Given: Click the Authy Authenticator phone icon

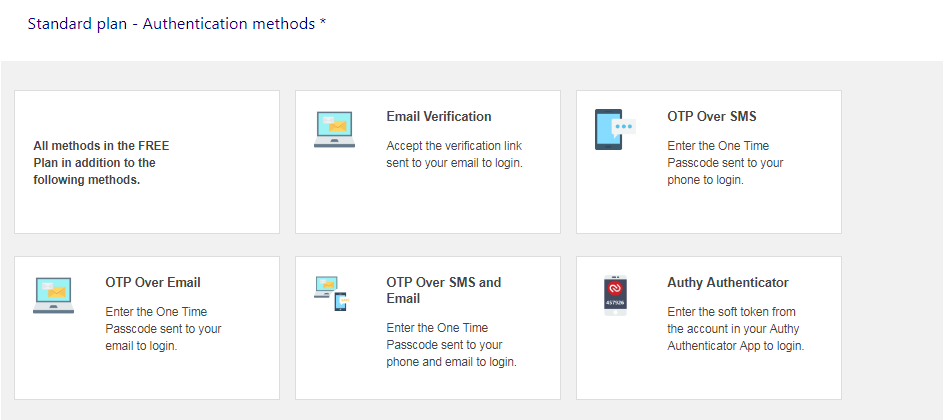Looking at the screenshot, I should (x=615, y=295).
